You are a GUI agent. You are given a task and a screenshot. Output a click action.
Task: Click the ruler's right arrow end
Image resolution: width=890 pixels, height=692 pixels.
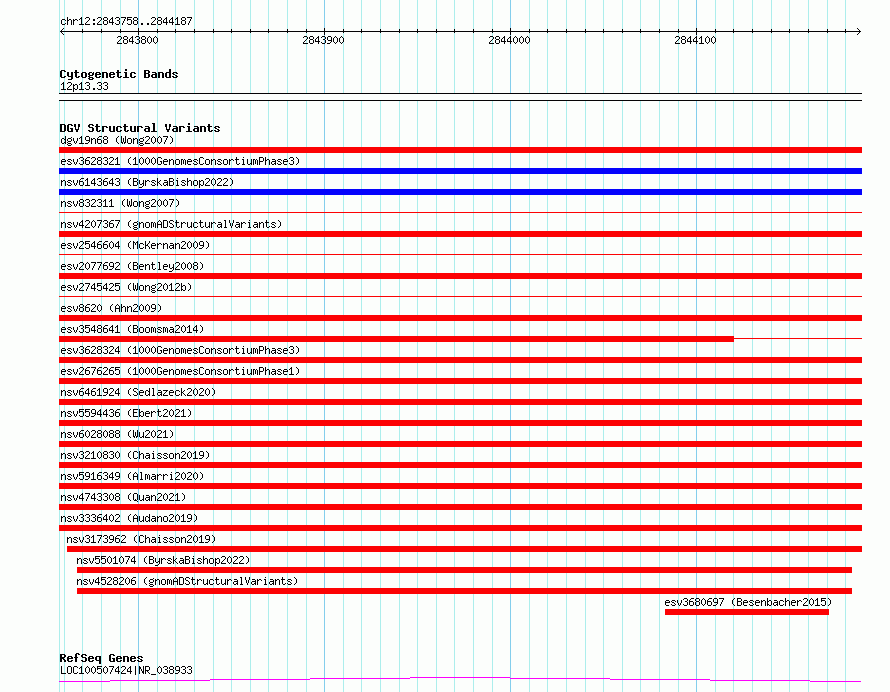click(x=858, y=32)
